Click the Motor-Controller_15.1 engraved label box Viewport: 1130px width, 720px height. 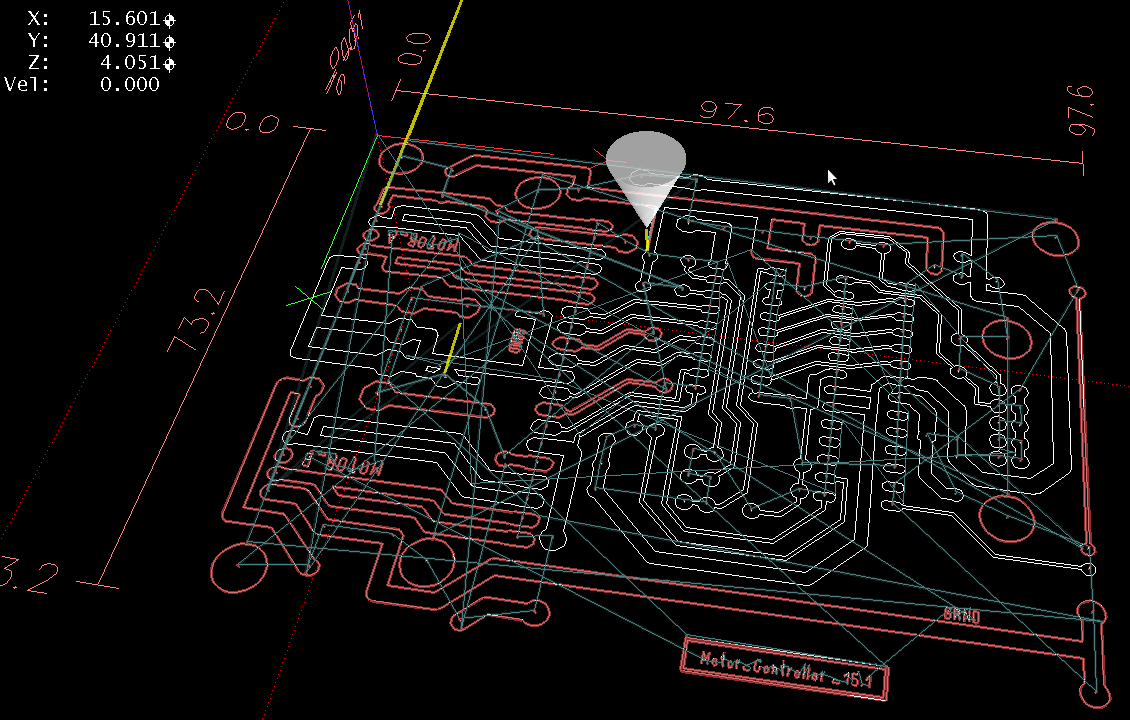tap(785, 667)
